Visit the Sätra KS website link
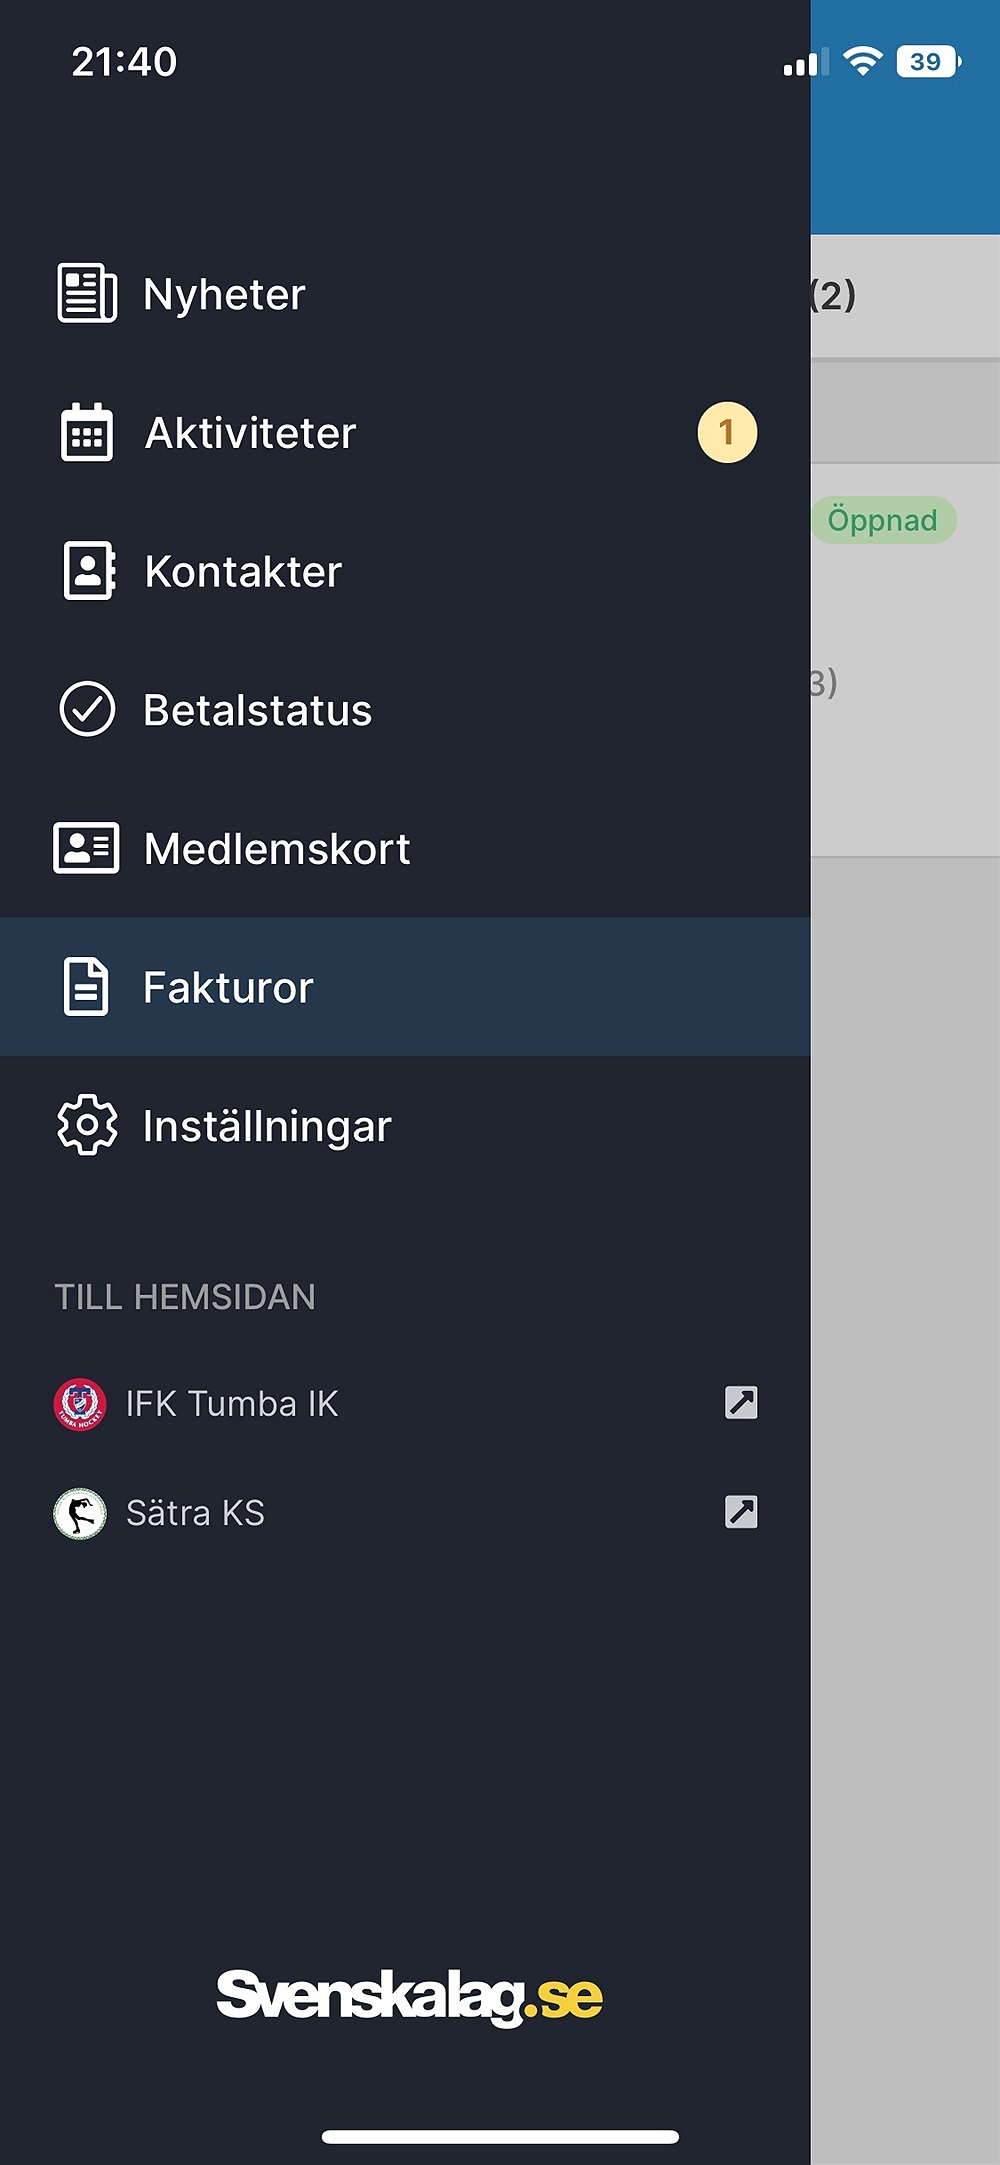Image resolution: width=1000 pixels, height=2165 pixels. click(x=195, y=1513)
